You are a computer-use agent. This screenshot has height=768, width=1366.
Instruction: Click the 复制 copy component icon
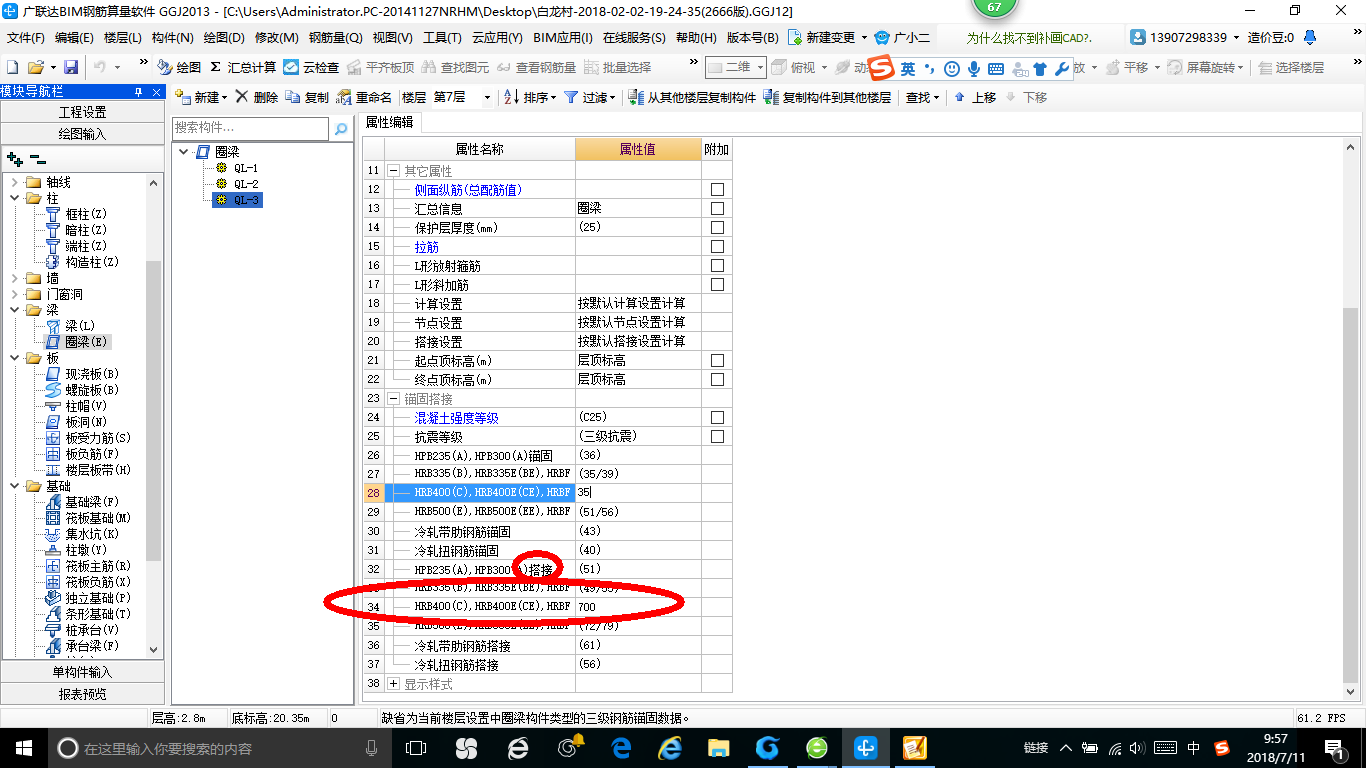293,97
